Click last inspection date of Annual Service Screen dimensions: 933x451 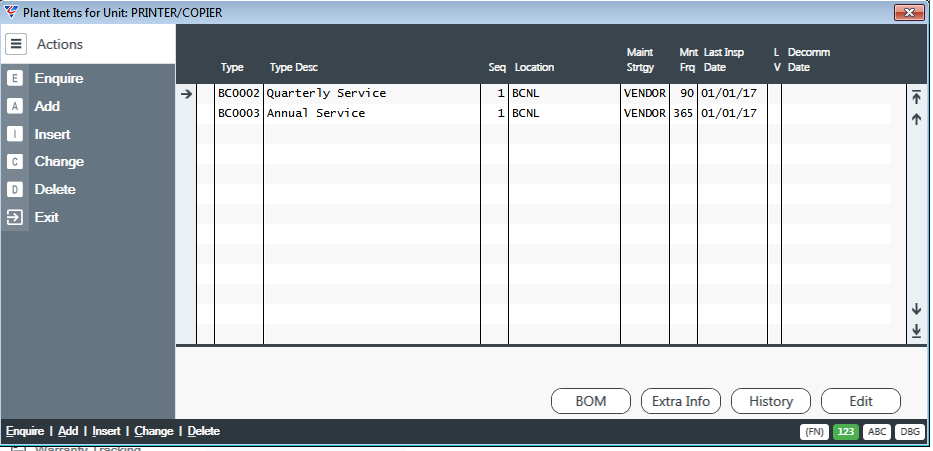click(729, 113)
